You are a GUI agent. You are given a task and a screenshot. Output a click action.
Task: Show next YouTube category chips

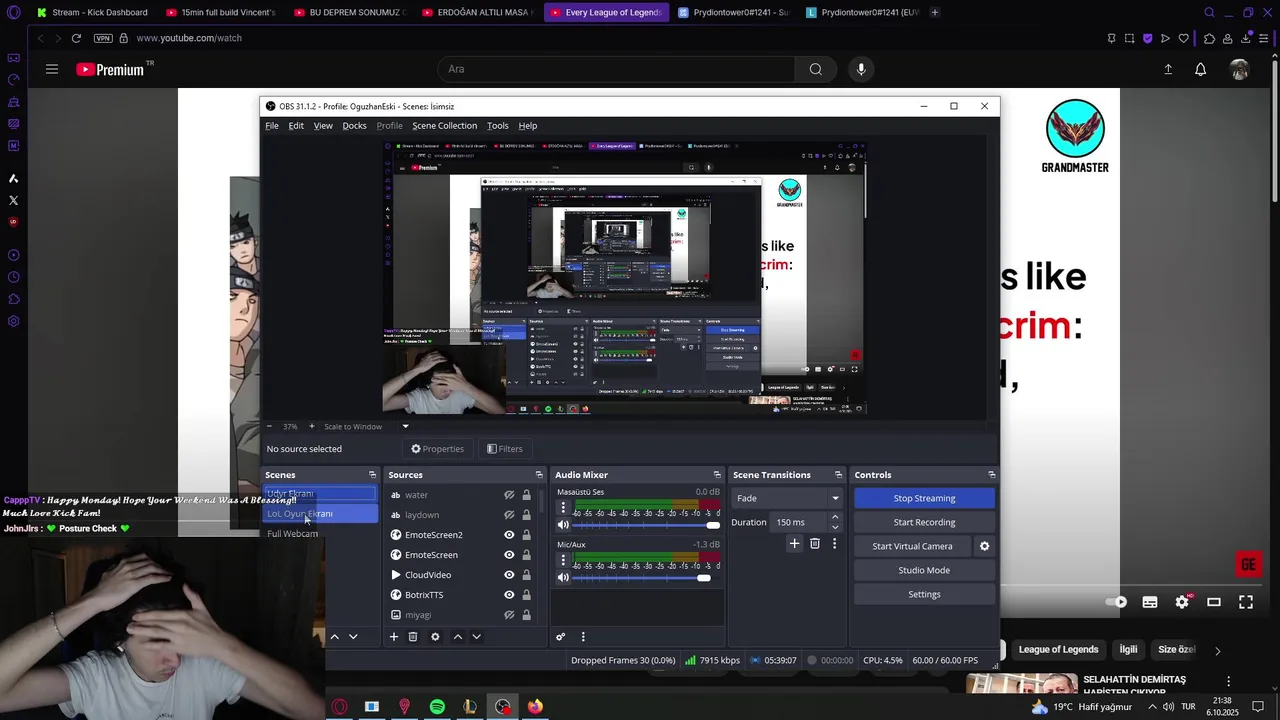coord(1217,650)
